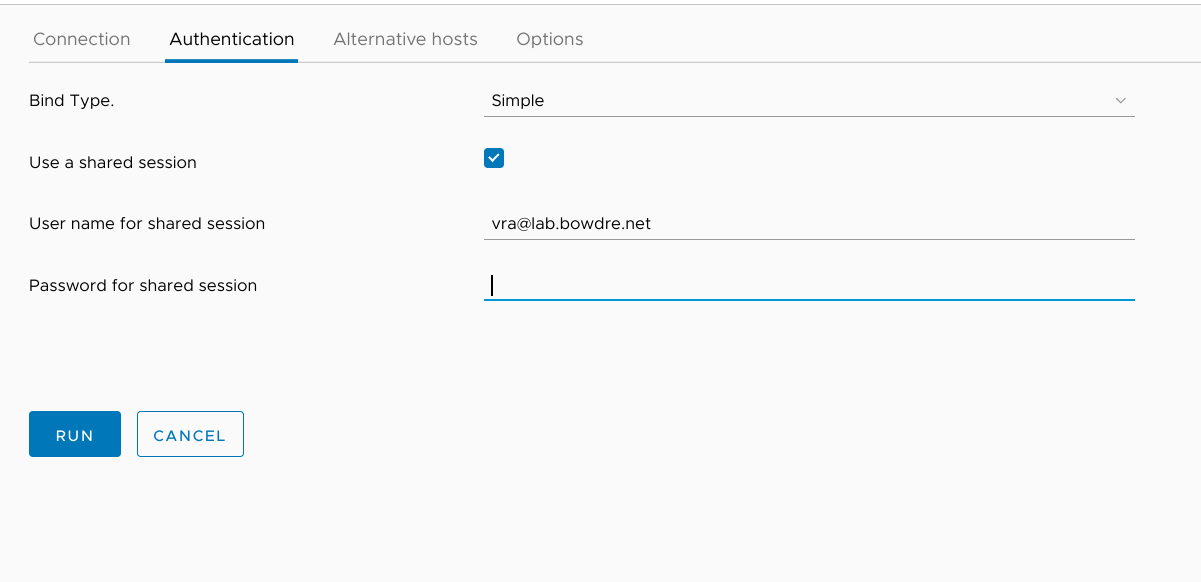
Task: Click the Bind Type dropdown chevron arrow
Action: pos(1120,101)
